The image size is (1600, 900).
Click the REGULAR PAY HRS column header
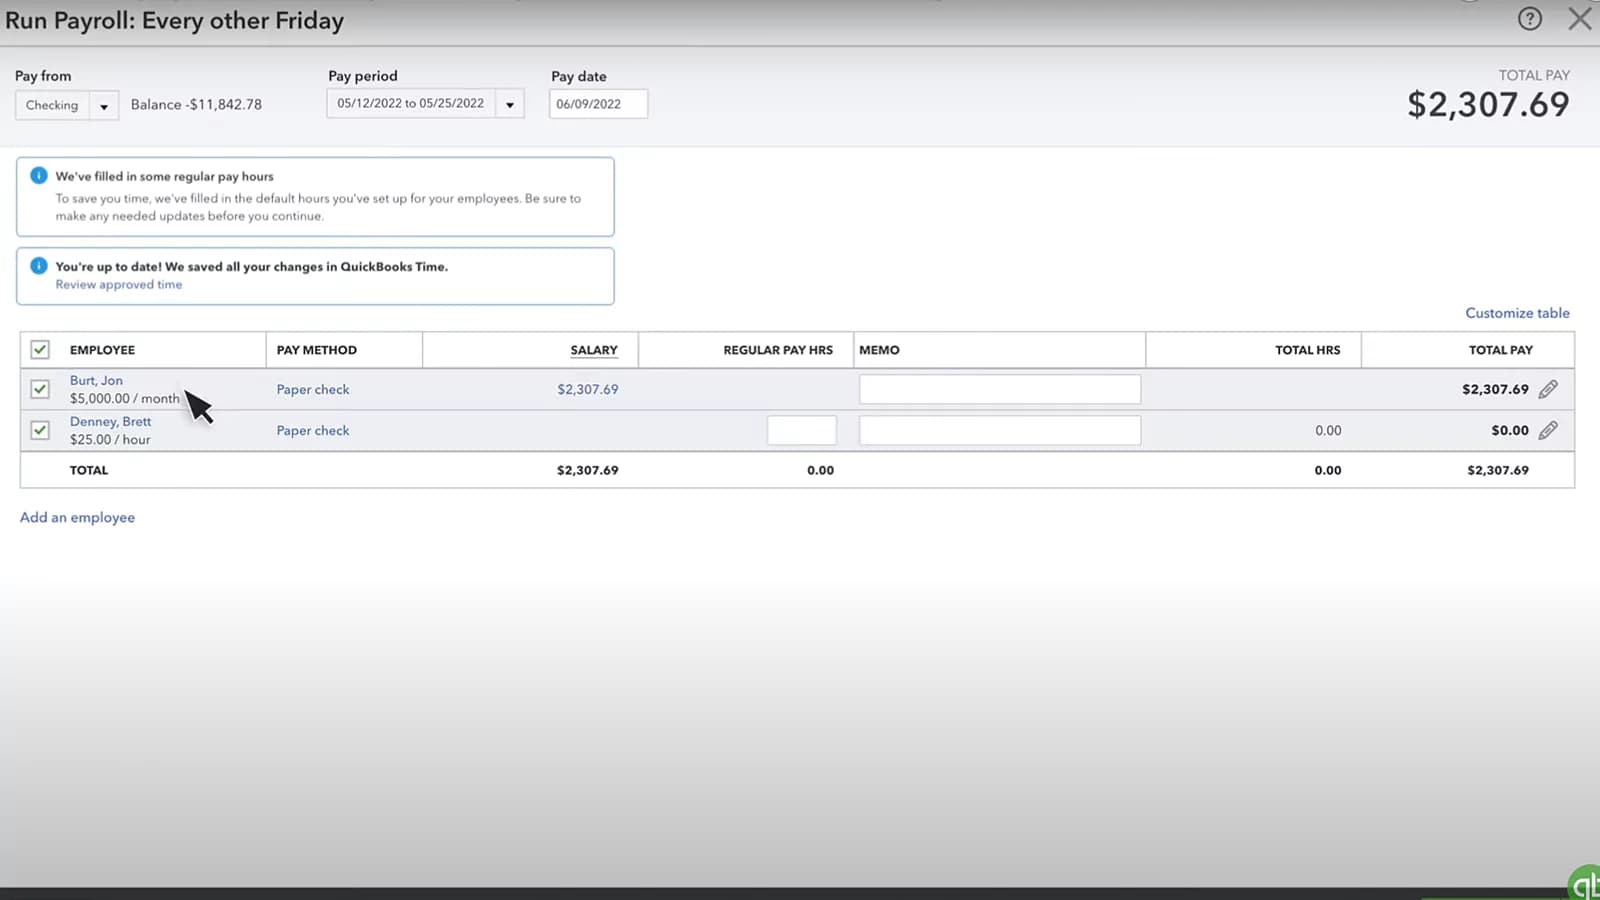pyautogui.click(x=778, y=350)
